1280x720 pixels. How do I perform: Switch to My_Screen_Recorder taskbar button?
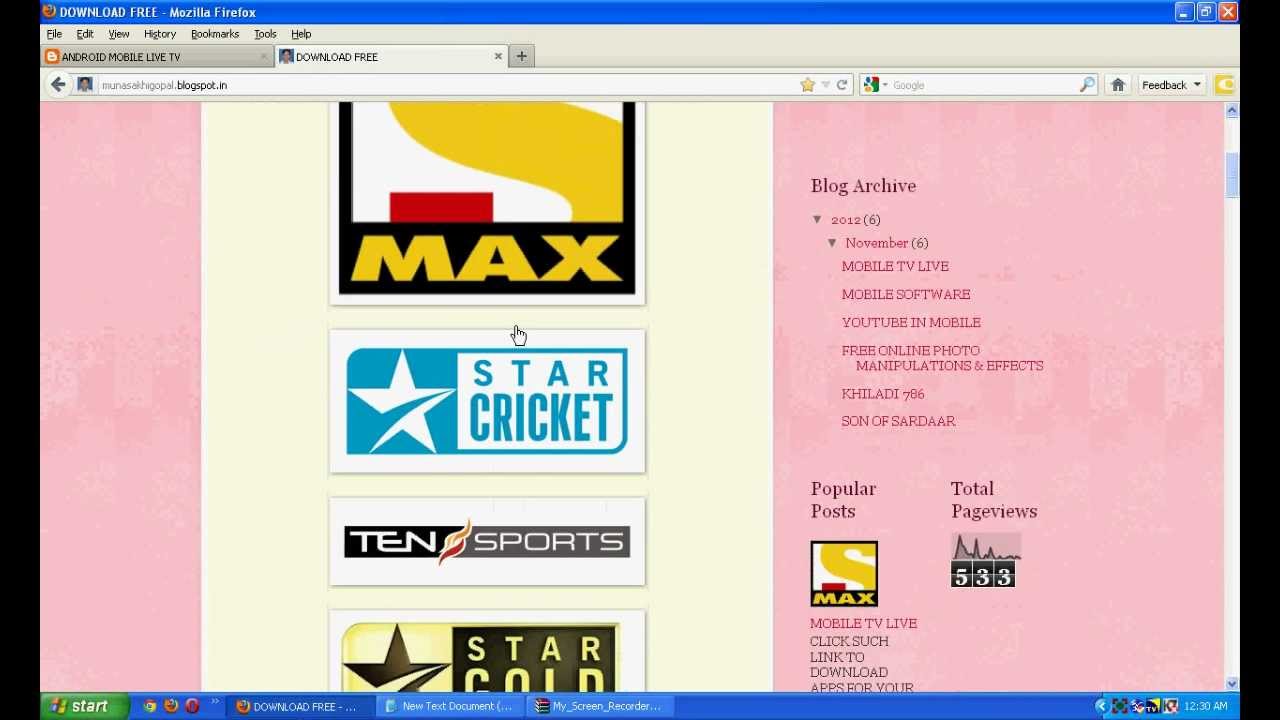coord(598,706)
